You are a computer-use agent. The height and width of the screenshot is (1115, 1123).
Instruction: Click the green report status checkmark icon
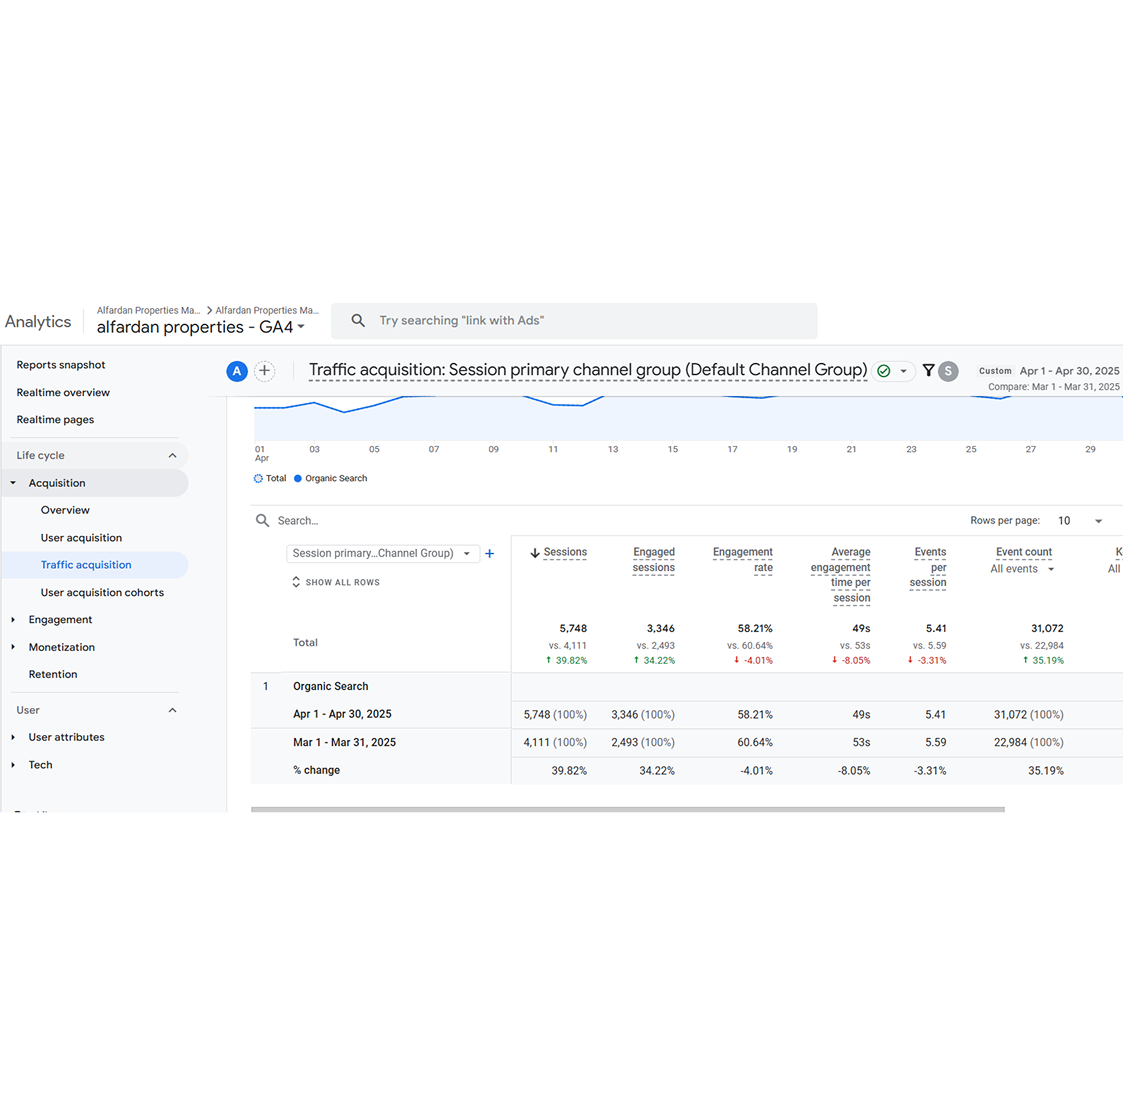884,371
